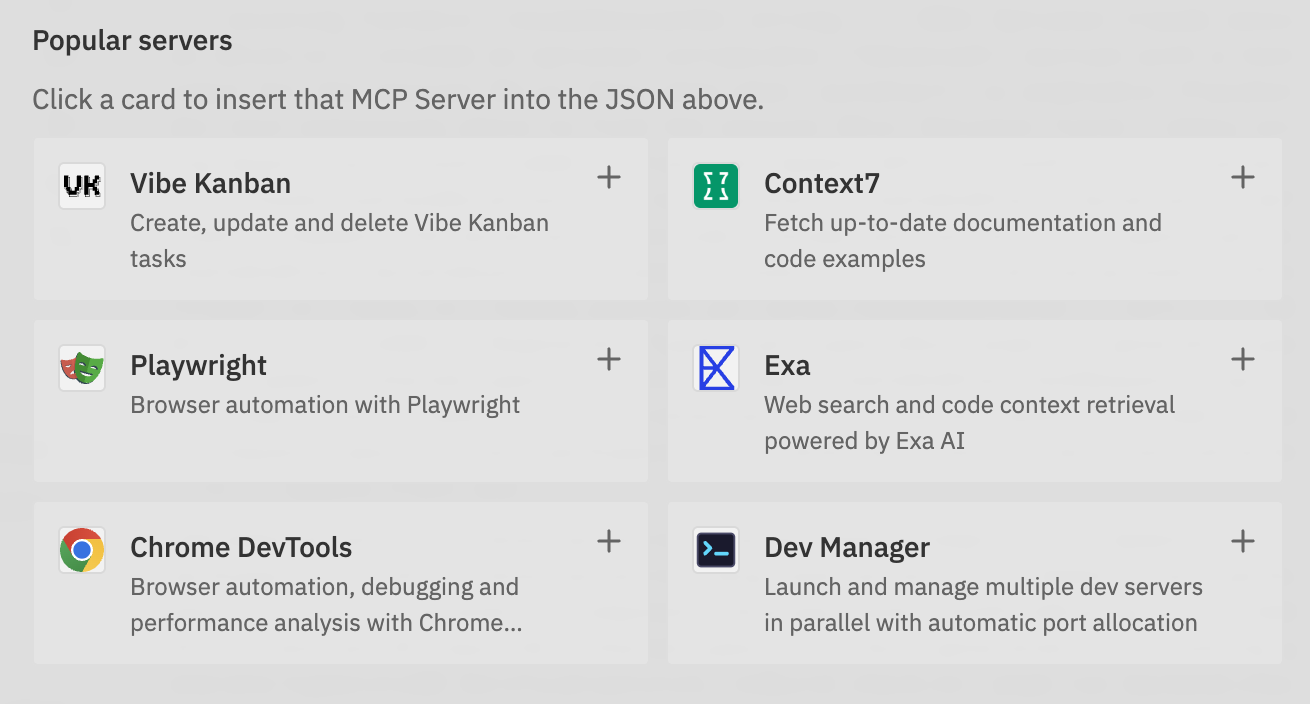
Task: Select the Chrome DevTools server card
Action: click(x=340, y=583)
